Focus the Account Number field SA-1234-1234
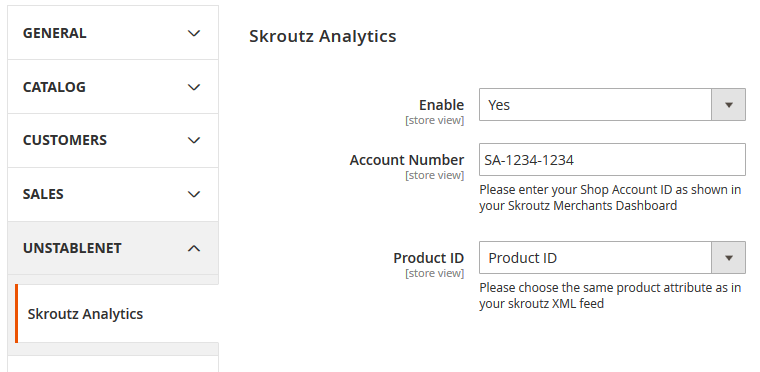 [x=612, y=160]
